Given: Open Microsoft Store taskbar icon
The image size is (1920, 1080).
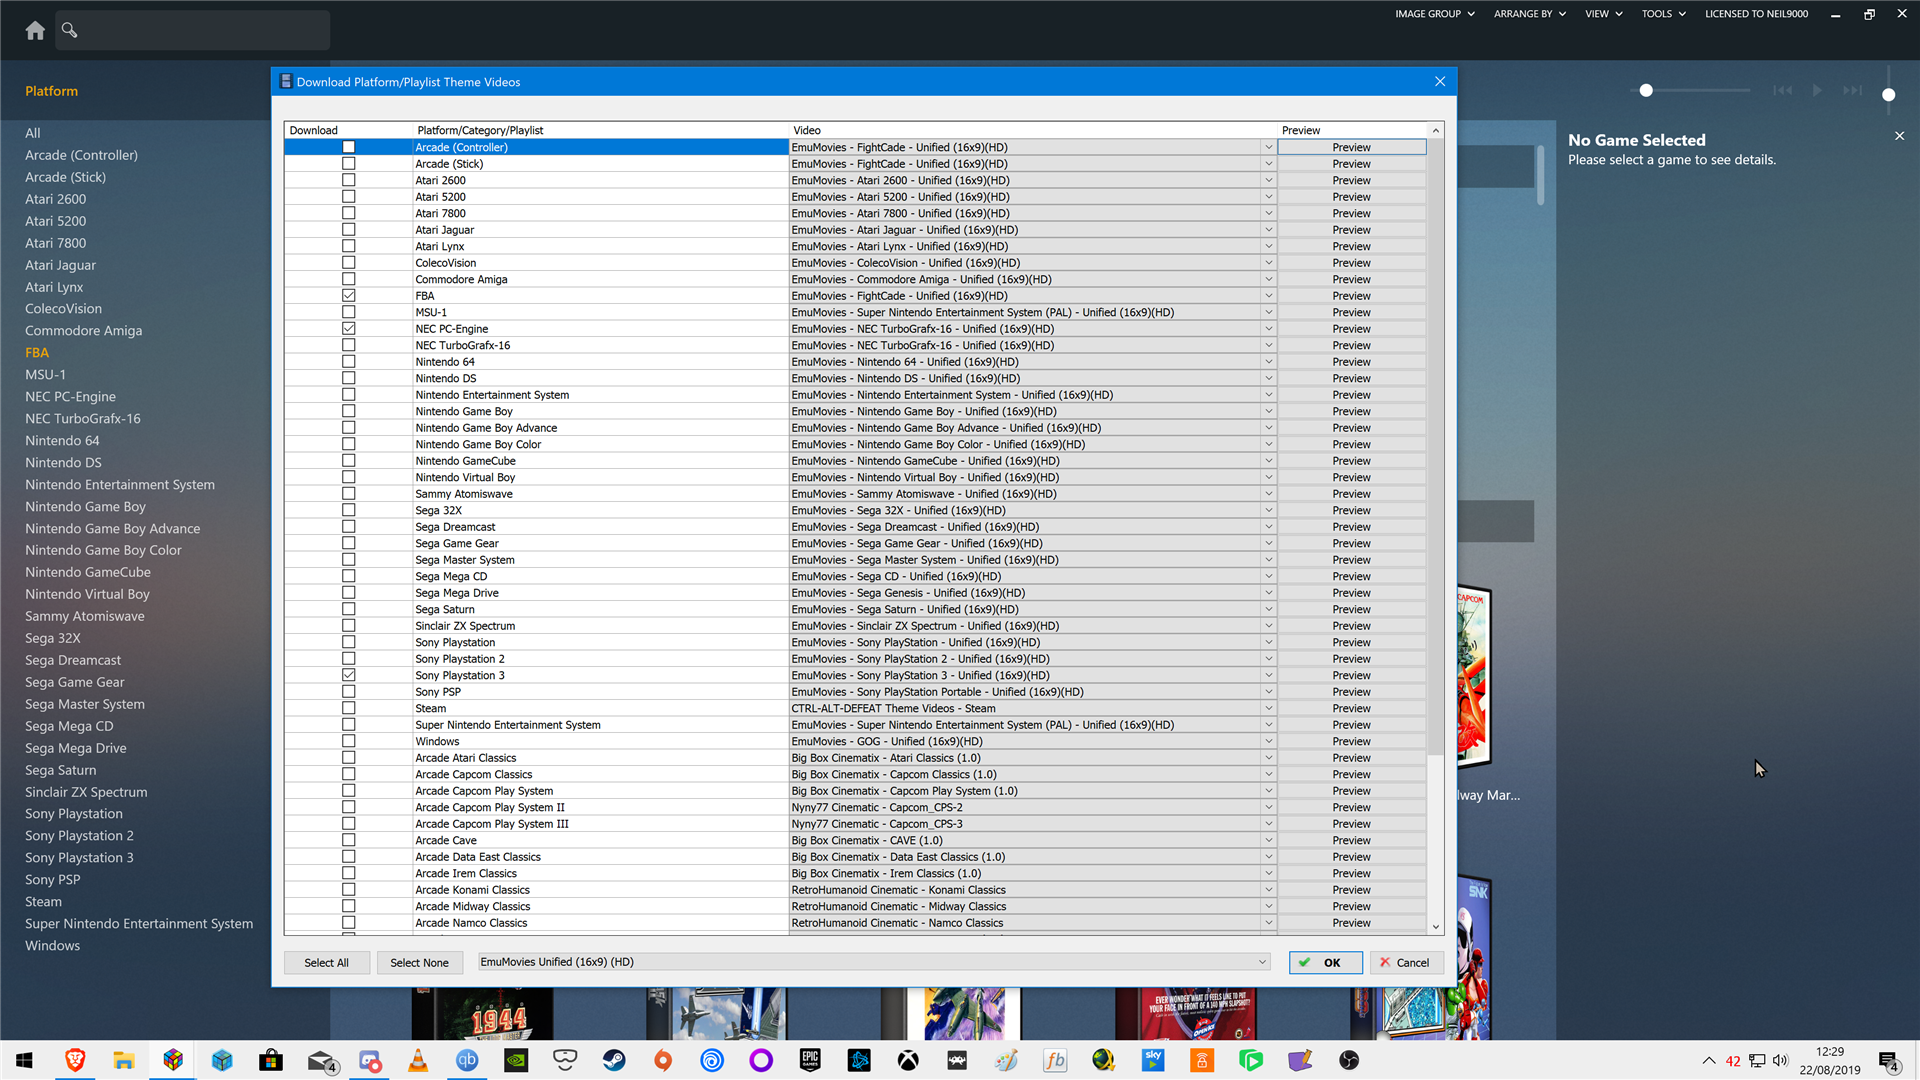Looking at the screenshot, I should pyautogui.click(x=271, y=1060).
